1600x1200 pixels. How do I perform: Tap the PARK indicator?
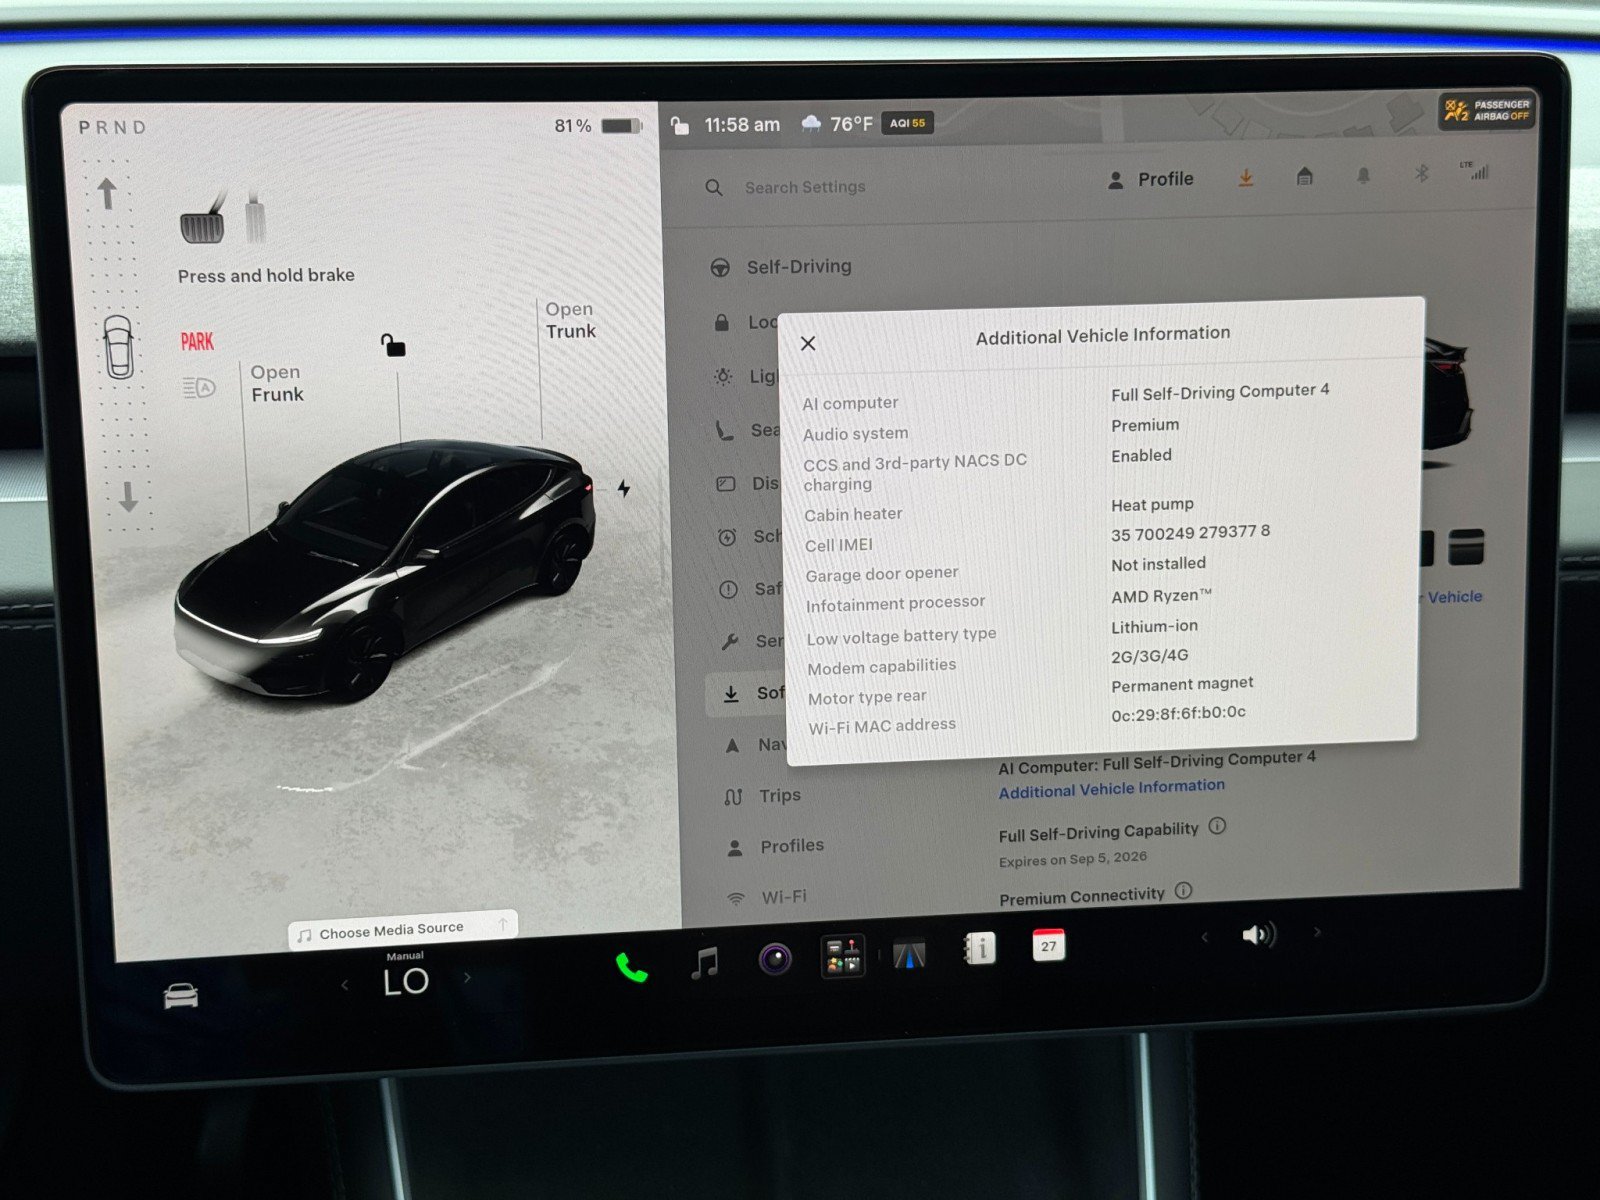pyautogui.click(x=197, y=341)
